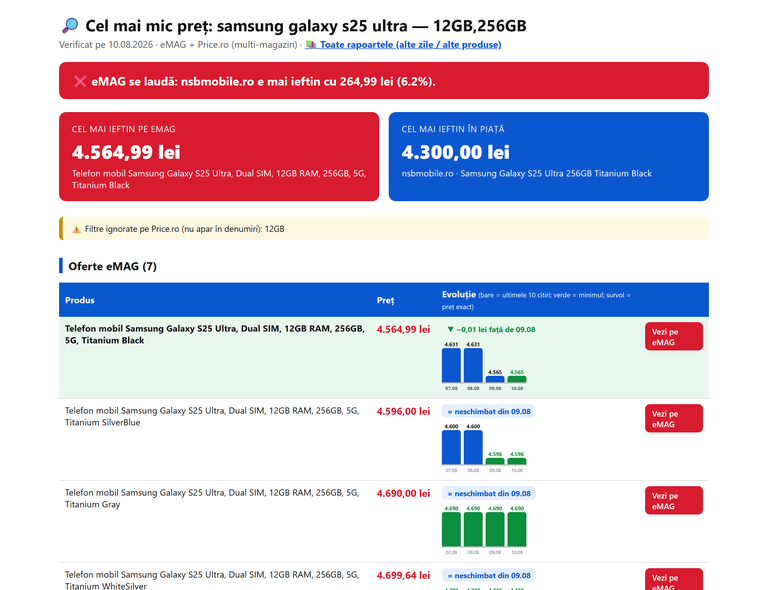Viewport: 768px width, 590px height.
Task: Click the '4.300,00 lei' price in the blue card
Action: pyautogui.click(x=456, y=152)
